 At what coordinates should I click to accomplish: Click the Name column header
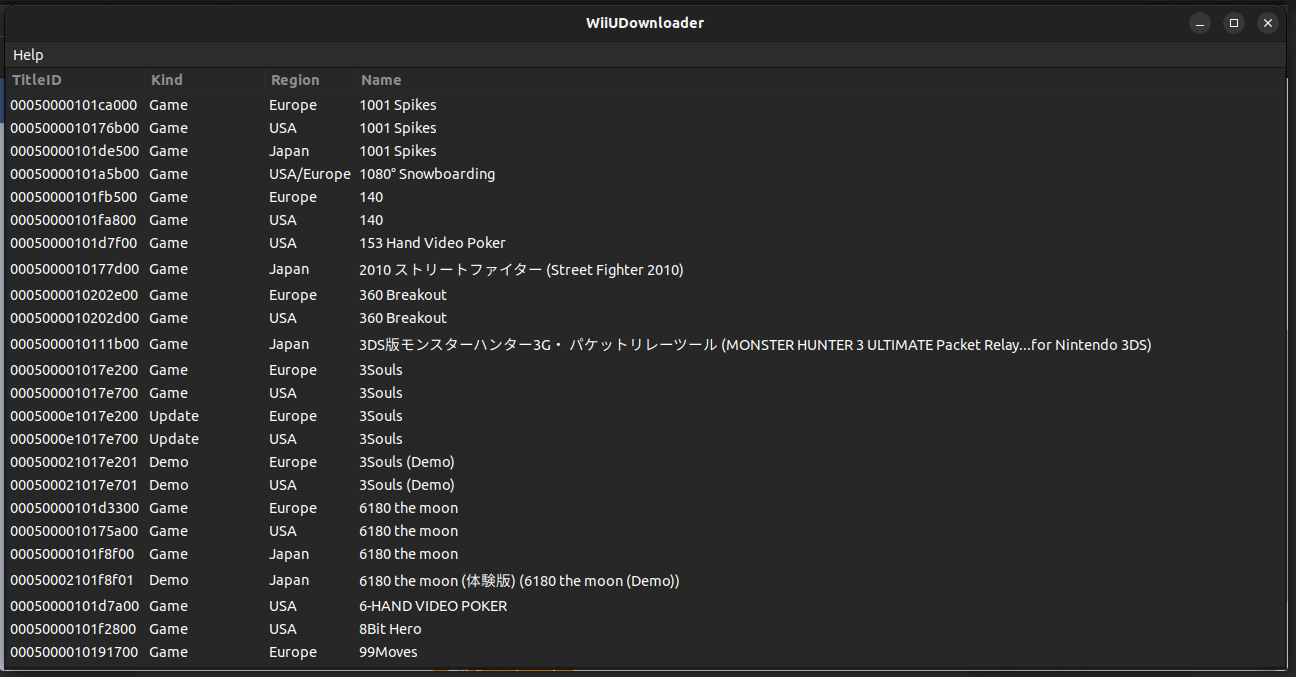point(381,80)
